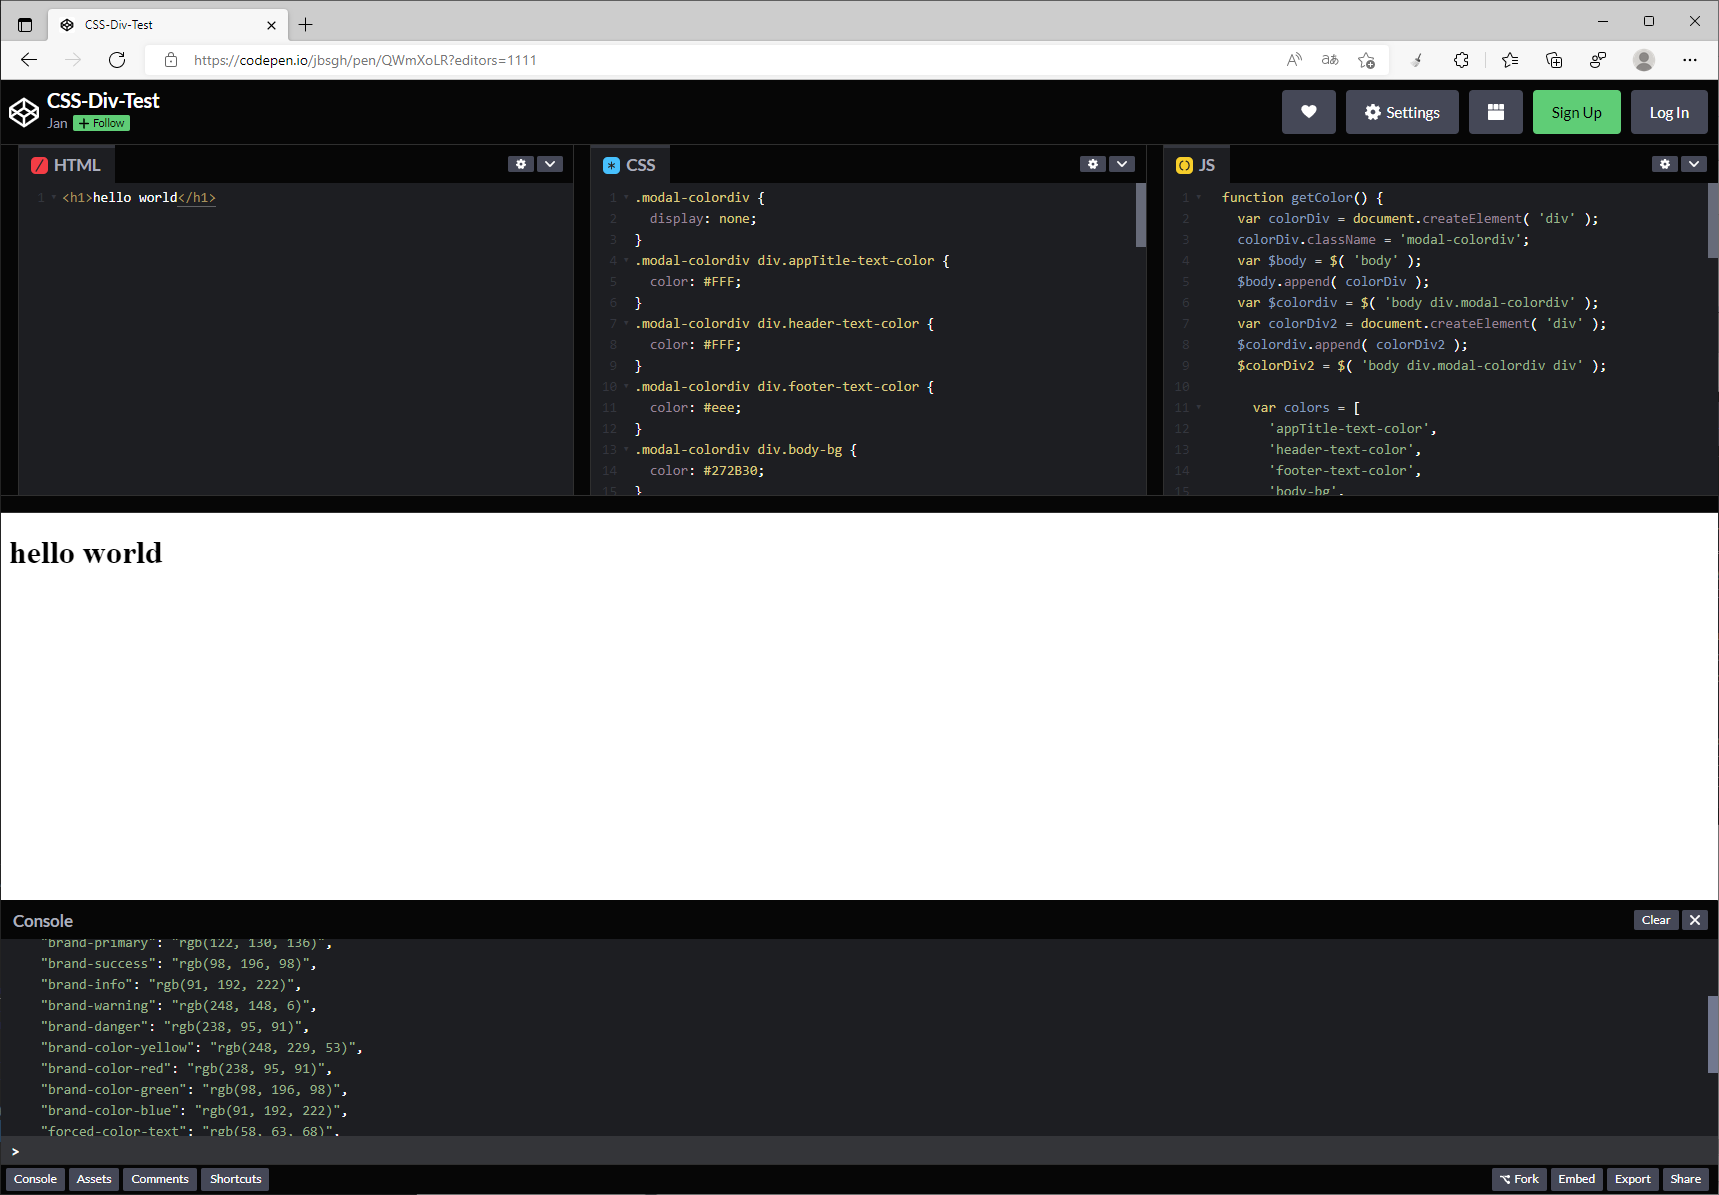Click the Sign Up button
1719x1195 pixels.
coord(1576,111)
